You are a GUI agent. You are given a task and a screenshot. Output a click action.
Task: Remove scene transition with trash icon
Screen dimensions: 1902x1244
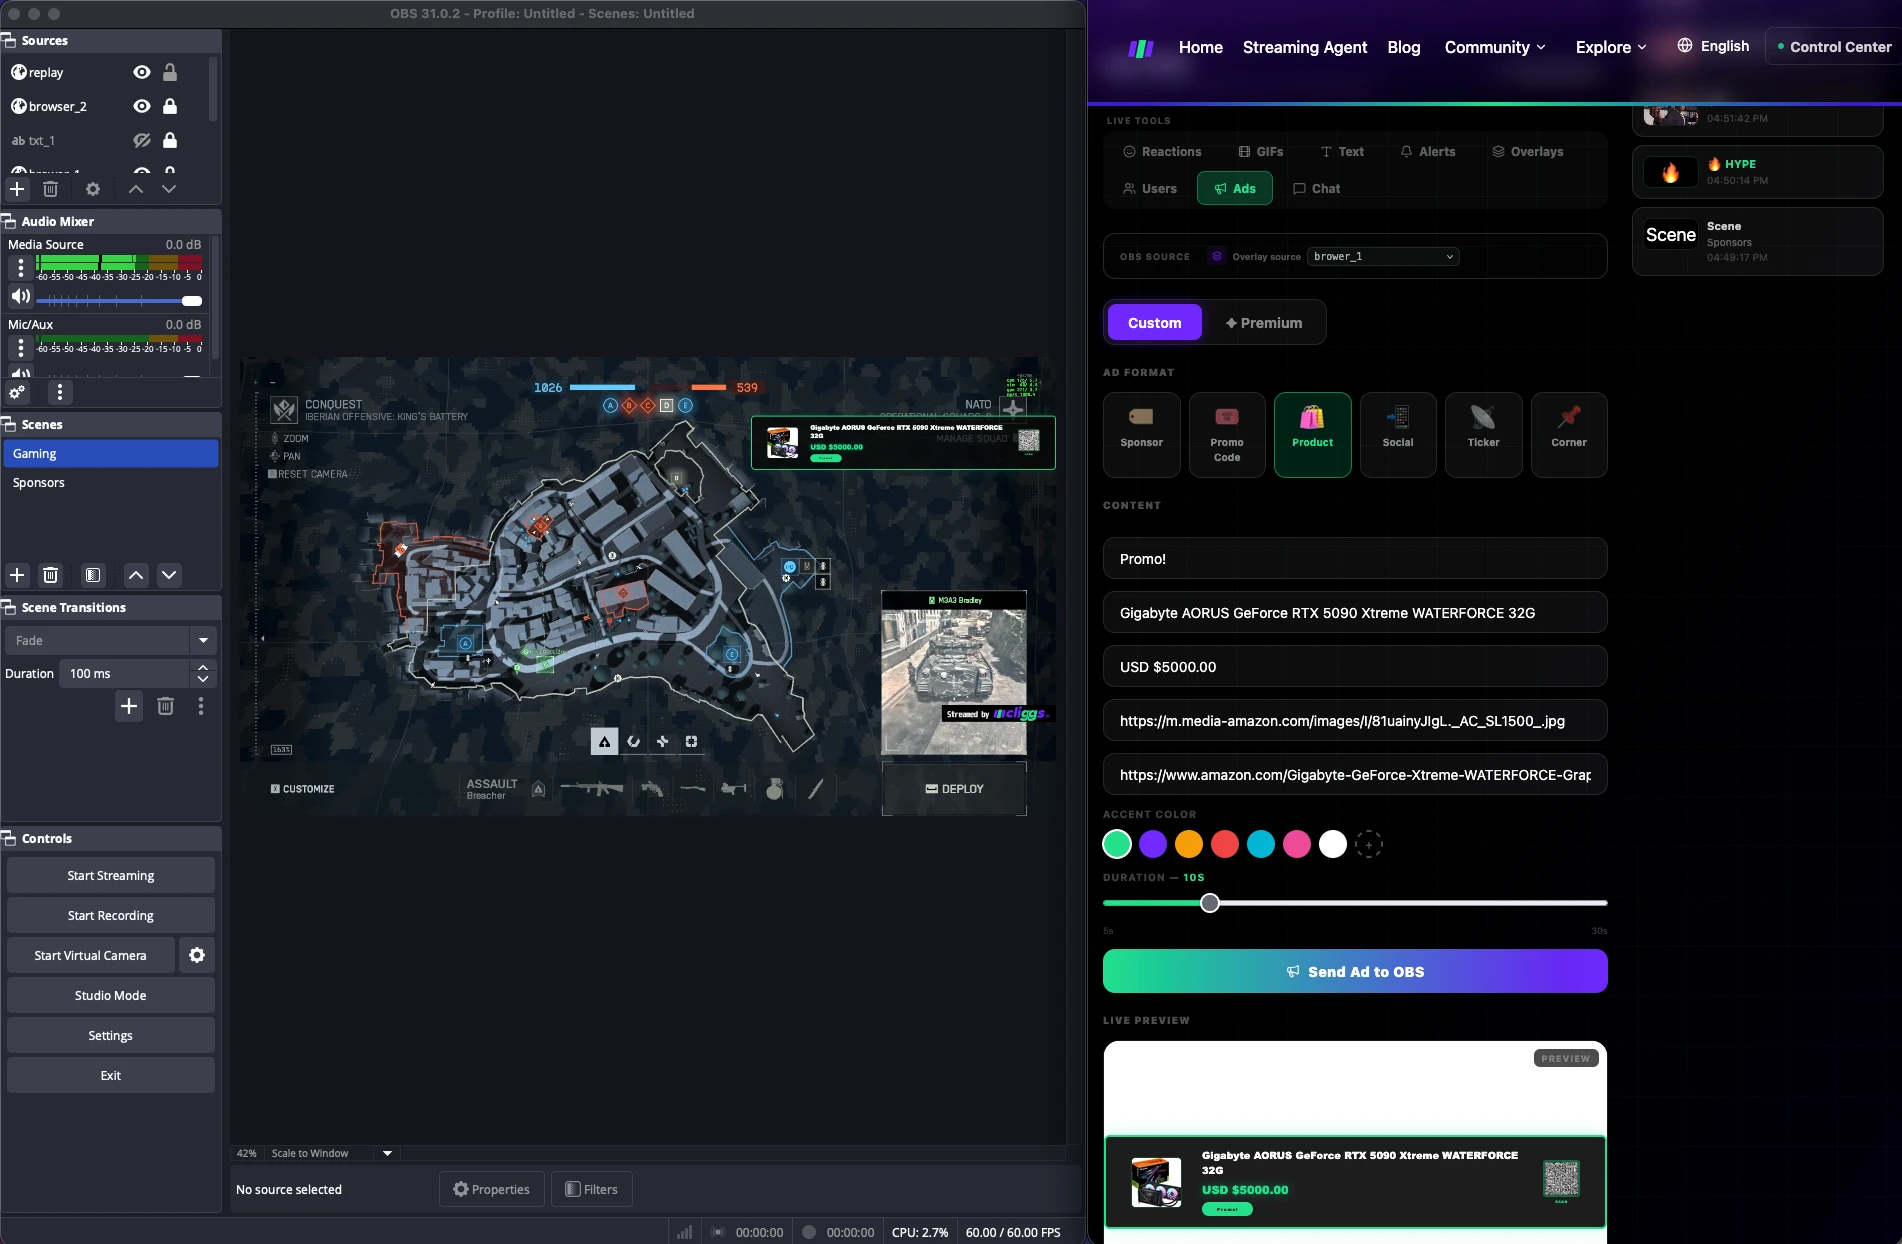point(166,707)
